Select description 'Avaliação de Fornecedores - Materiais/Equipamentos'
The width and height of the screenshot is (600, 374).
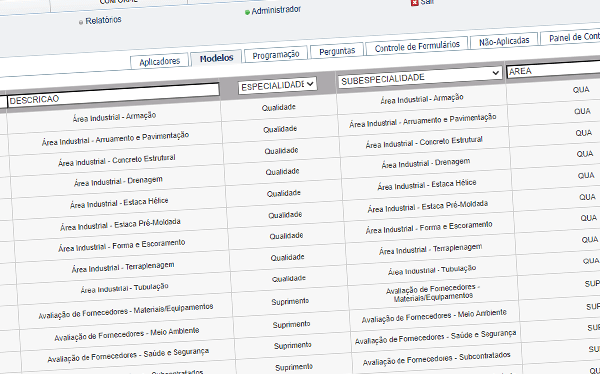[x=126, y=311]
